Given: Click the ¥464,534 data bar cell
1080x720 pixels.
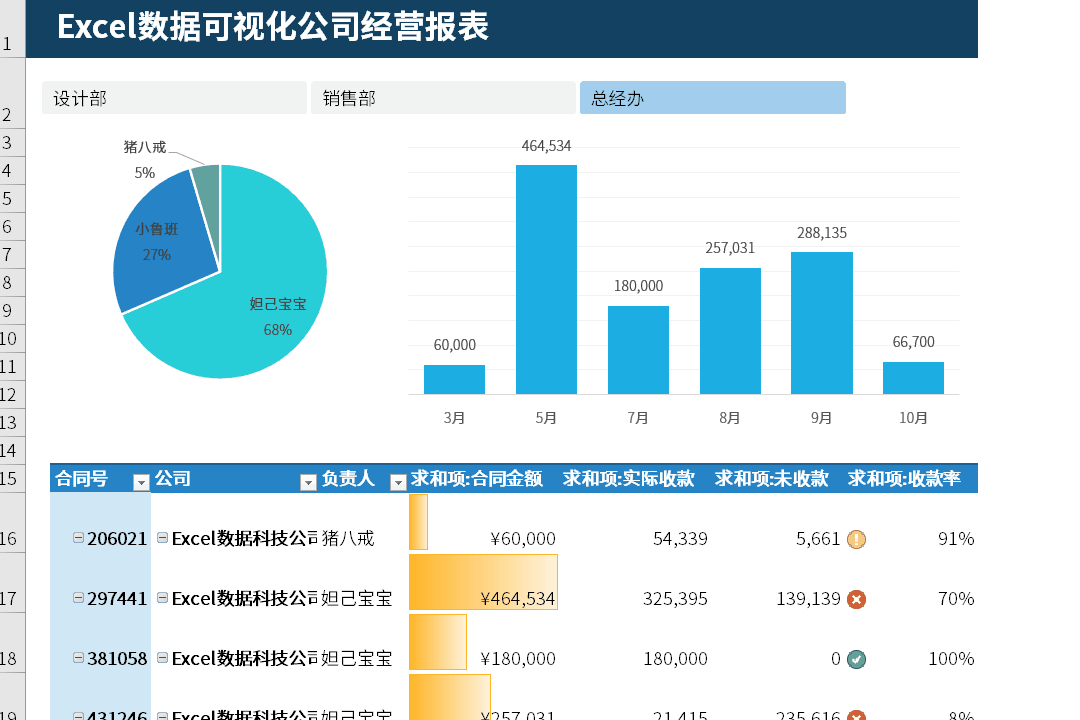Looking at the screenshot, I should pyautogui.click(x=483, y=583).
